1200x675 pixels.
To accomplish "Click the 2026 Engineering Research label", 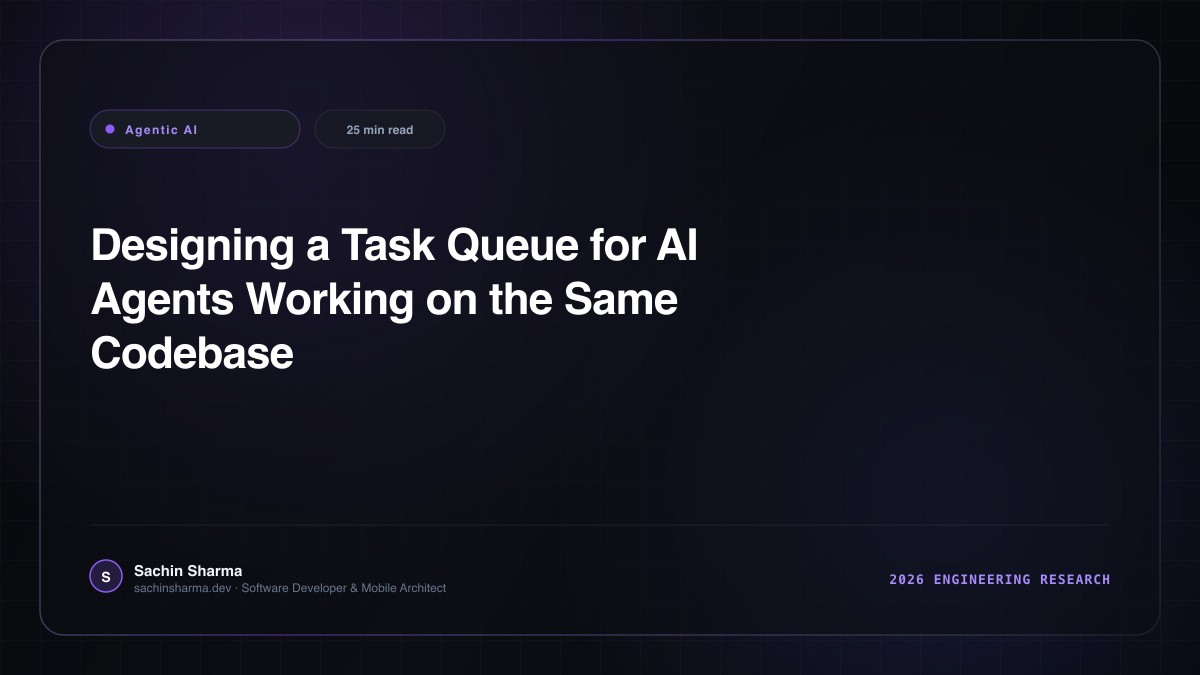I will click(x=1000, y=579).
